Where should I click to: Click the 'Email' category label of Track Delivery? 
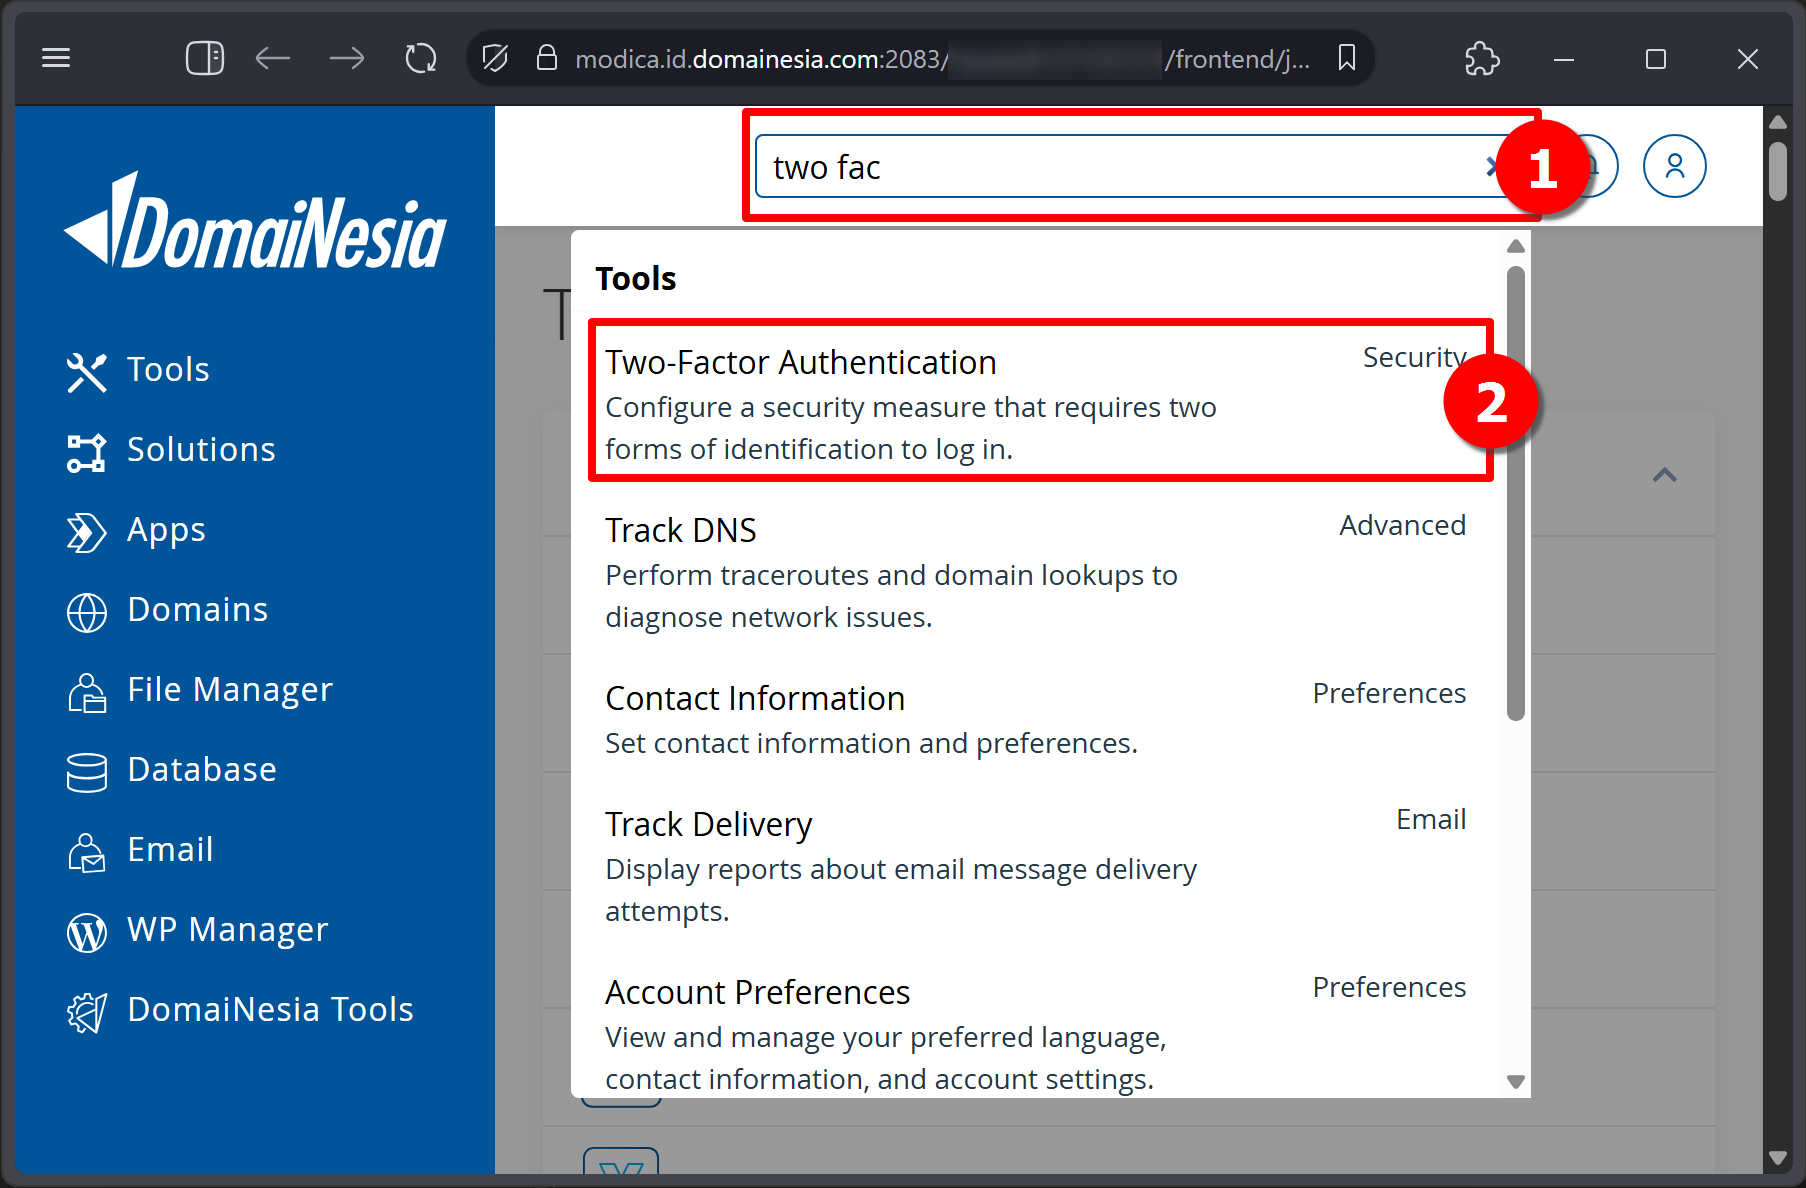[x=1431, y=819]
